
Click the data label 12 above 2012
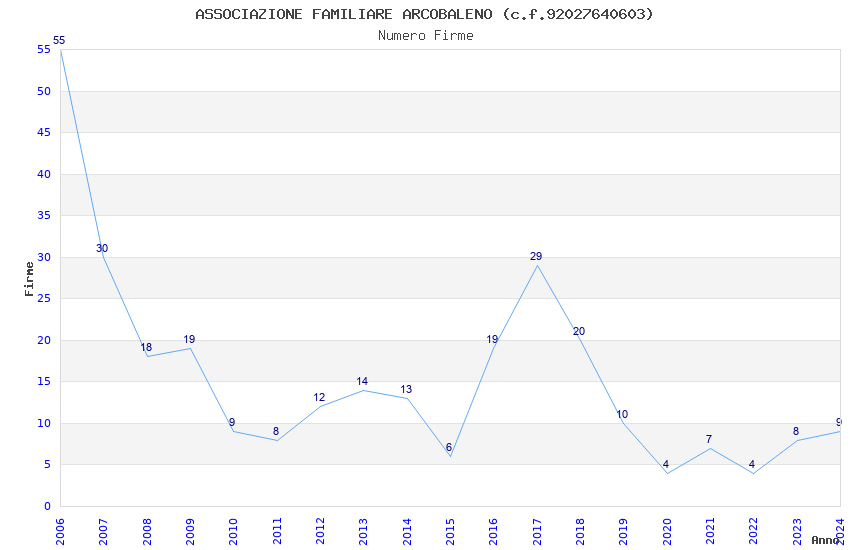319,397
